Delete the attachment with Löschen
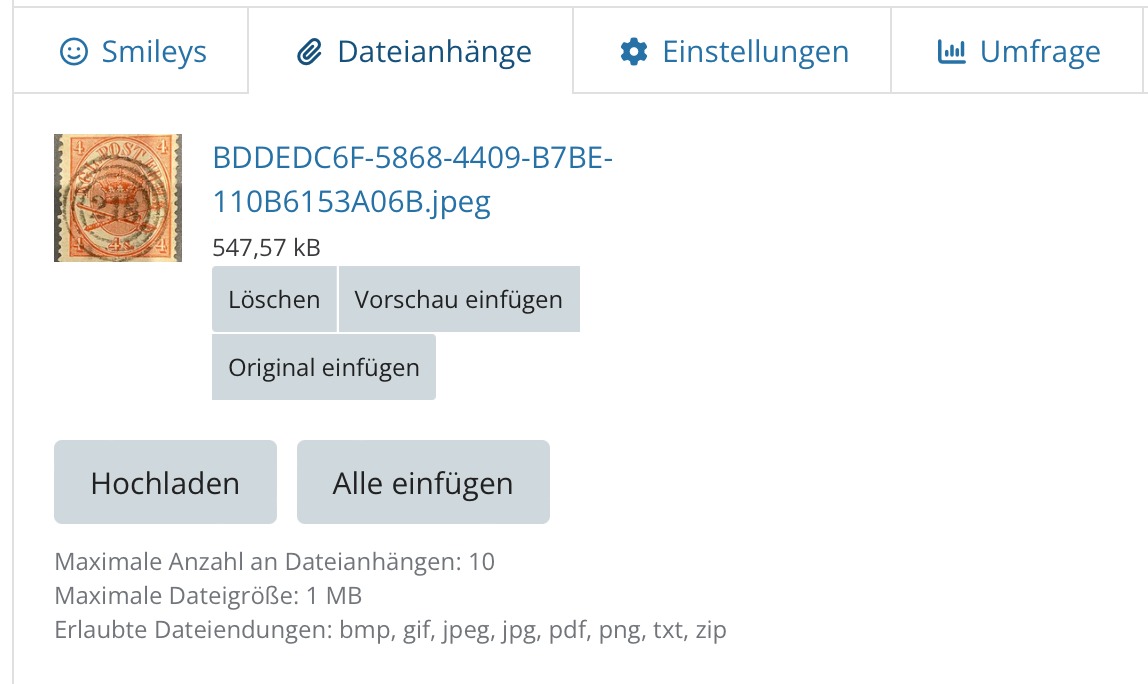Viewport: 1148px width, 684px height. [274, 300]
